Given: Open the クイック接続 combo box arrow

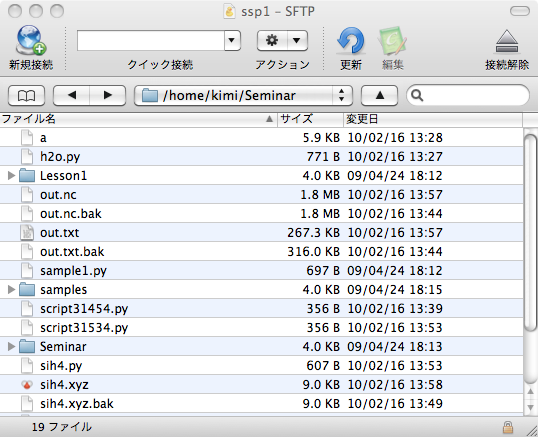Looking at the screenshot, I should pyautogui.click(x=232, y=40).
